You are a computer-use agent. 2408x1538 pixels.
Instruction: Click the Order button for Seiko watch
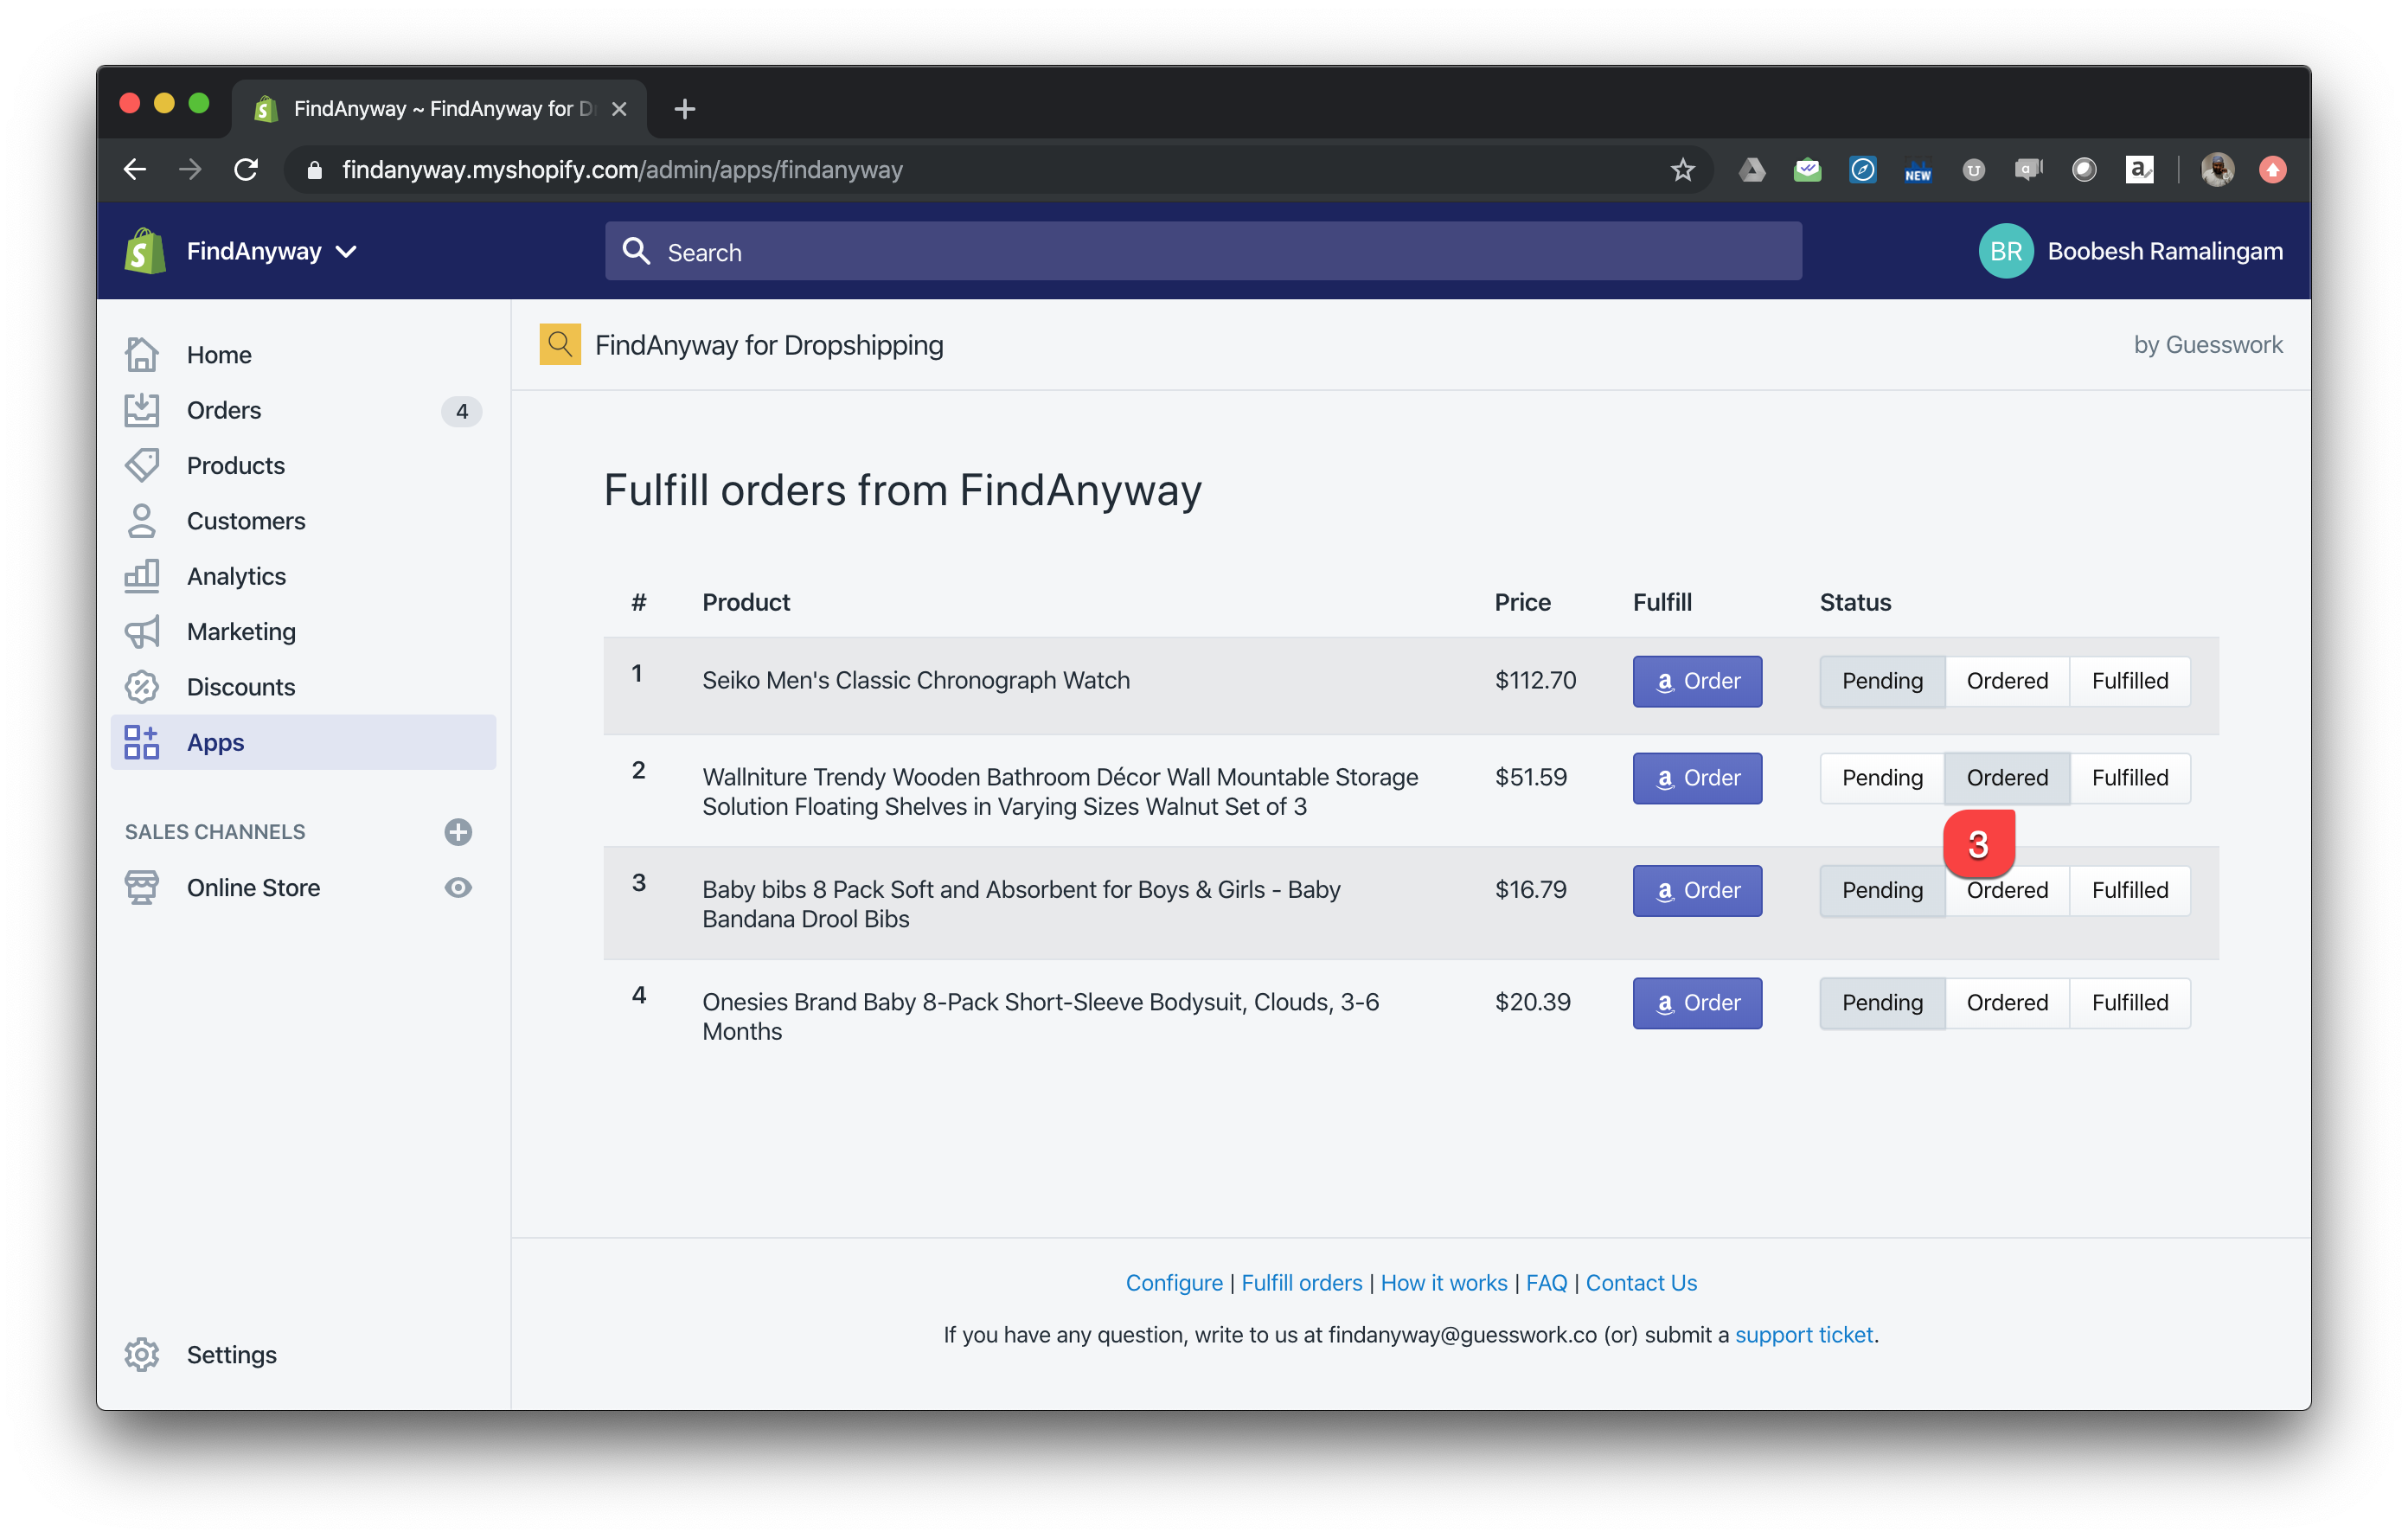pyautogui.click(x=1697, y=681)
